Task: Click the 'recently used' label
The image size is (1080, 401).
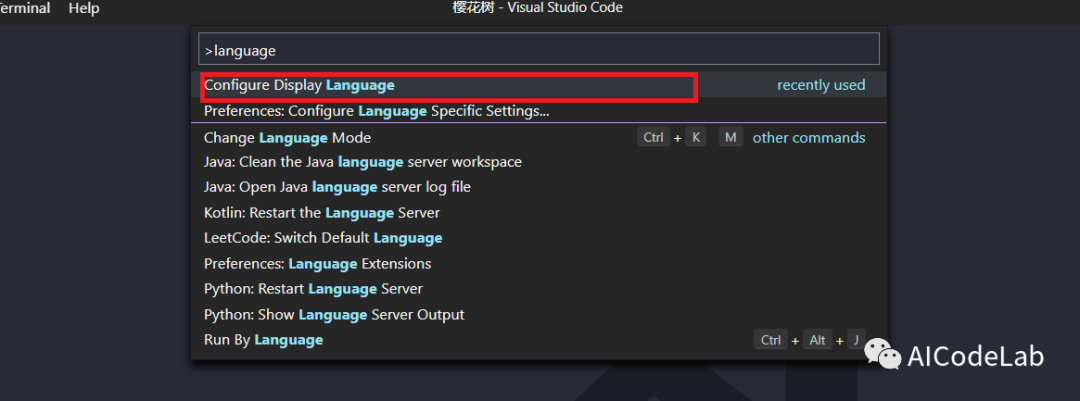Action: click(x=821, y=85)
